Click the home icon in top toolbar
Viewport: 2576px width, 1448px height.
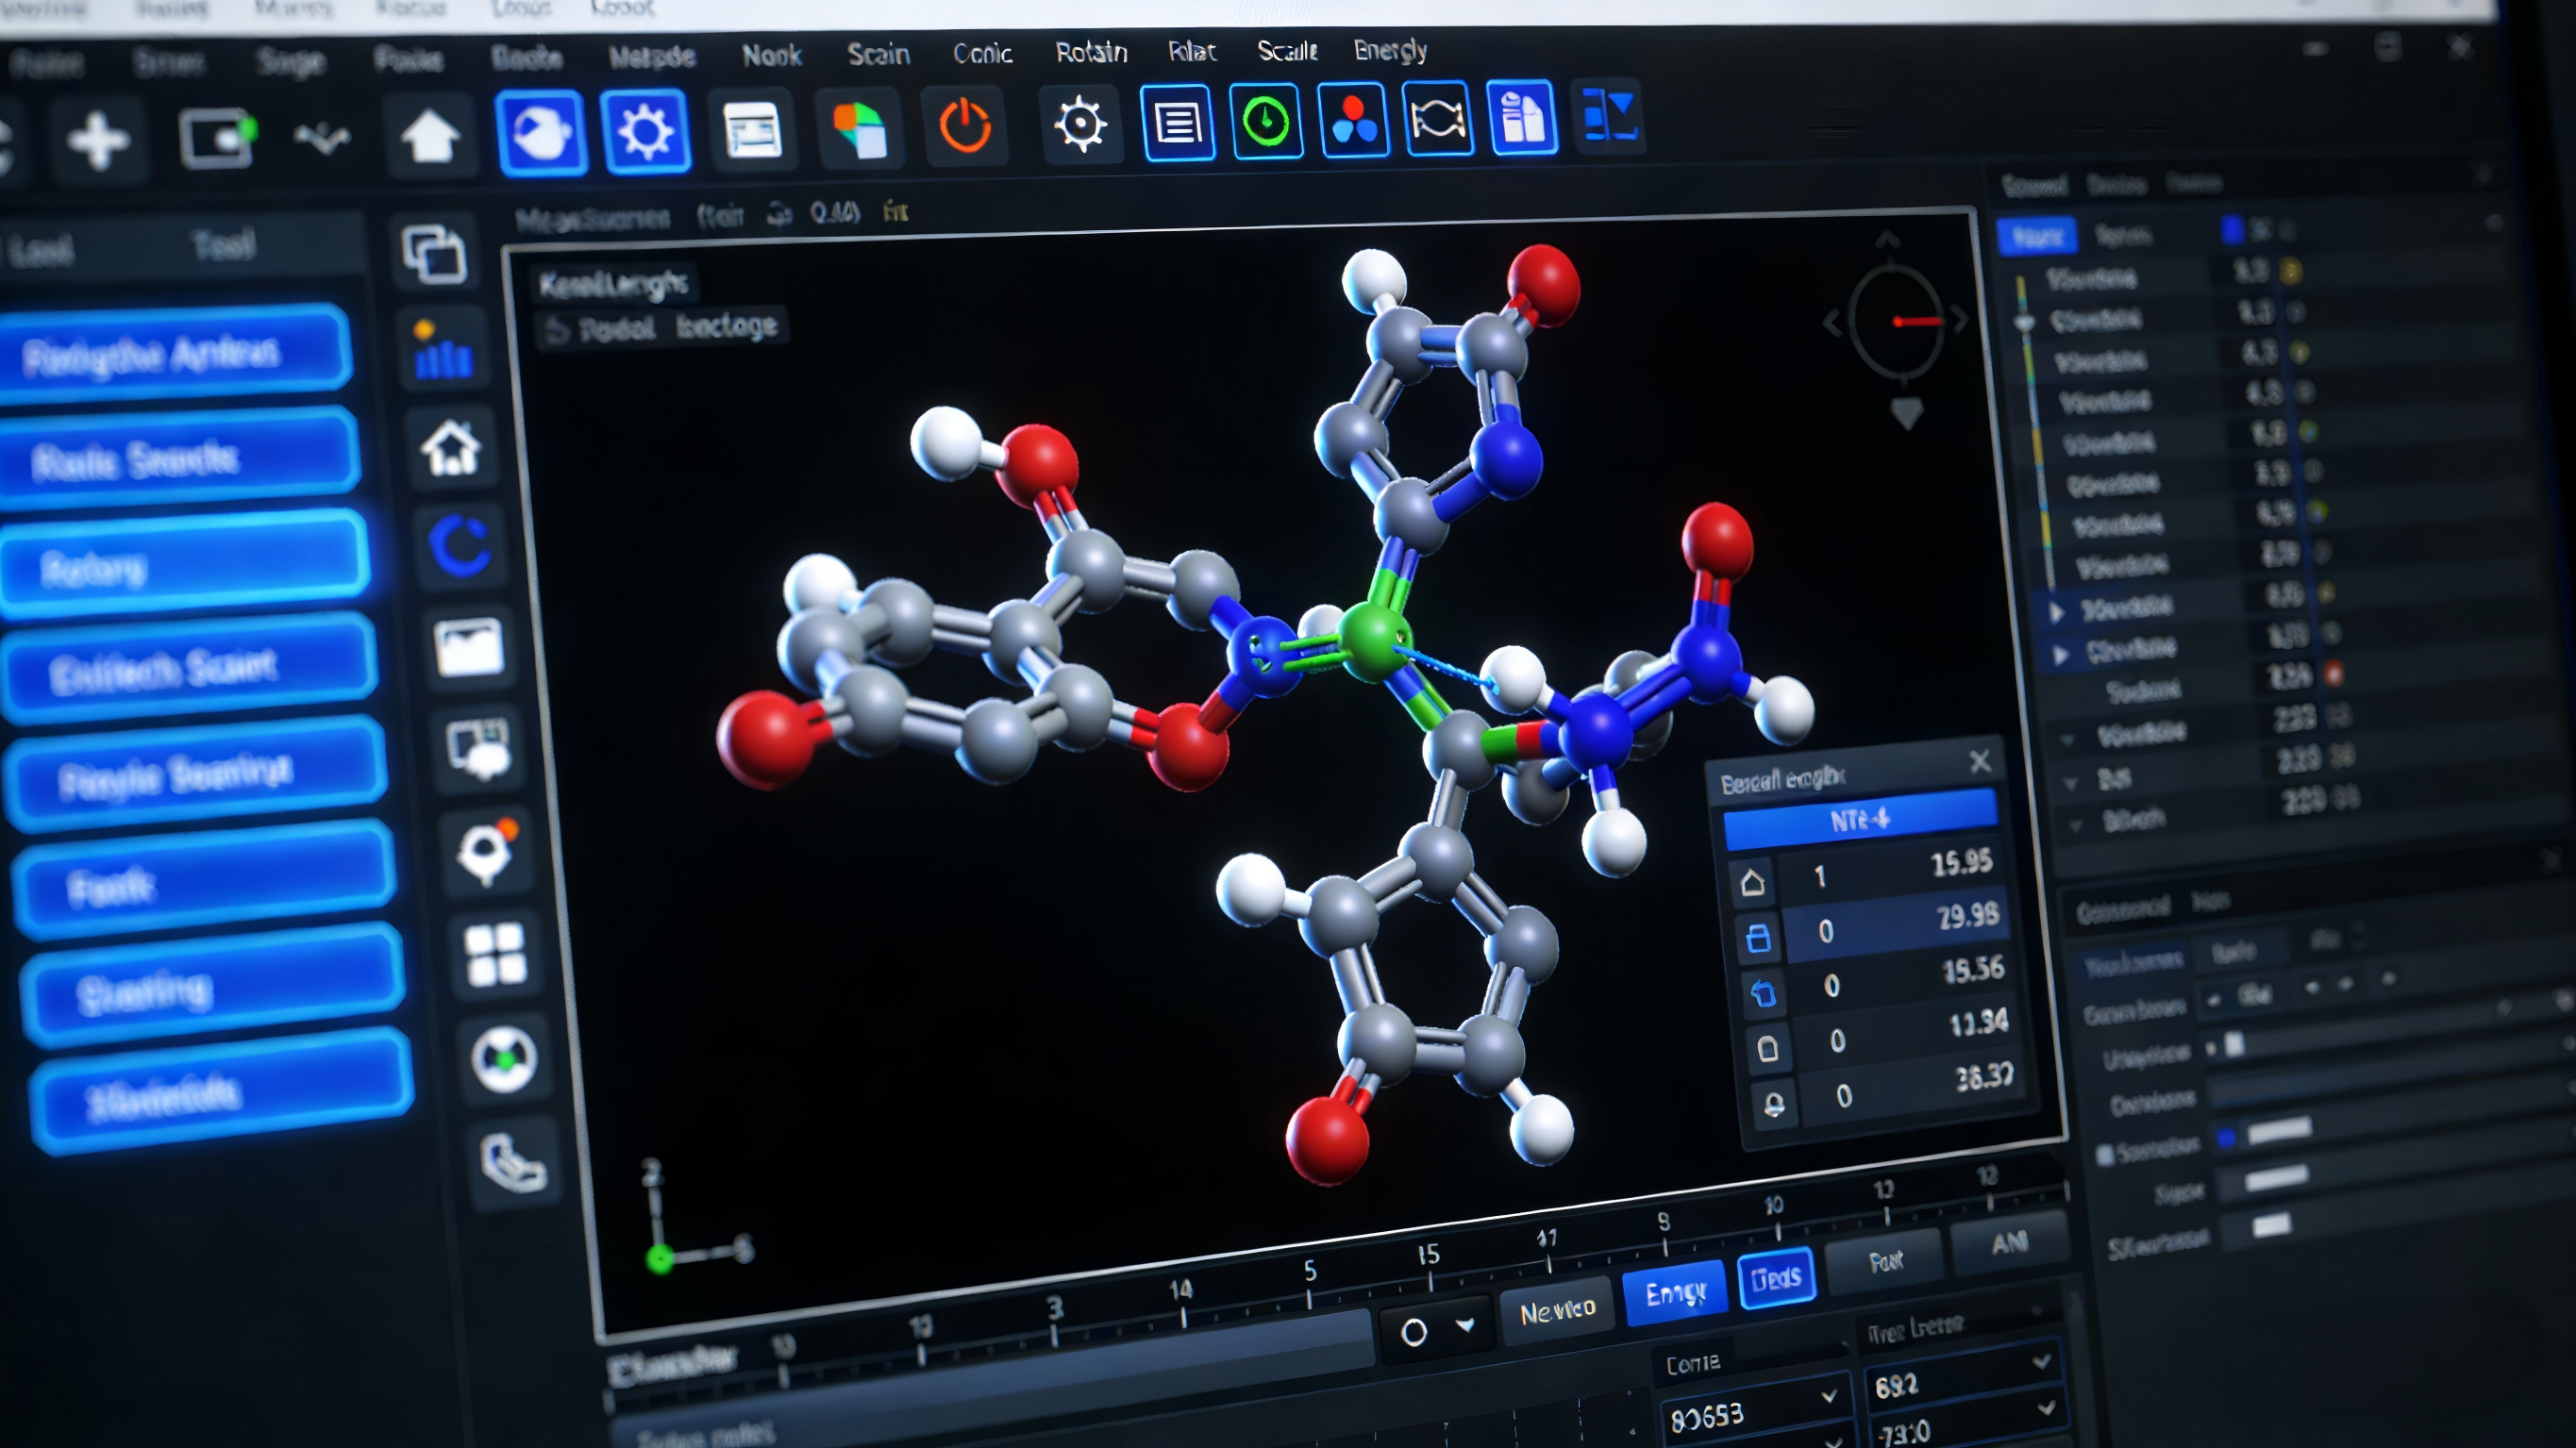pos(430,136)
